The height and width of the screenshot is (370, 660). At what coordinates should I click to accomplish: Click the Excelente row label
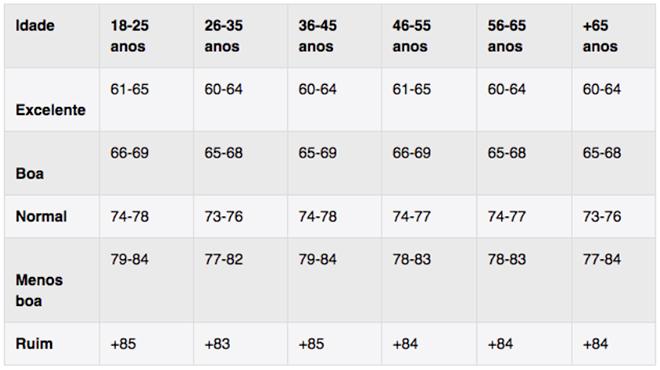[51, 110]
